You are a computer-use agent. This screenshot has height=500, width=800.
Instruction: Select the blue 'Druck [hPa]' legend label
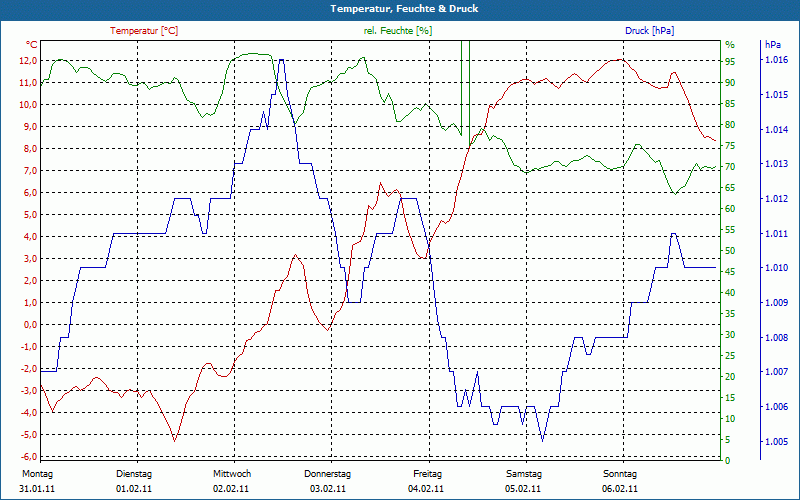coord(649,31)
